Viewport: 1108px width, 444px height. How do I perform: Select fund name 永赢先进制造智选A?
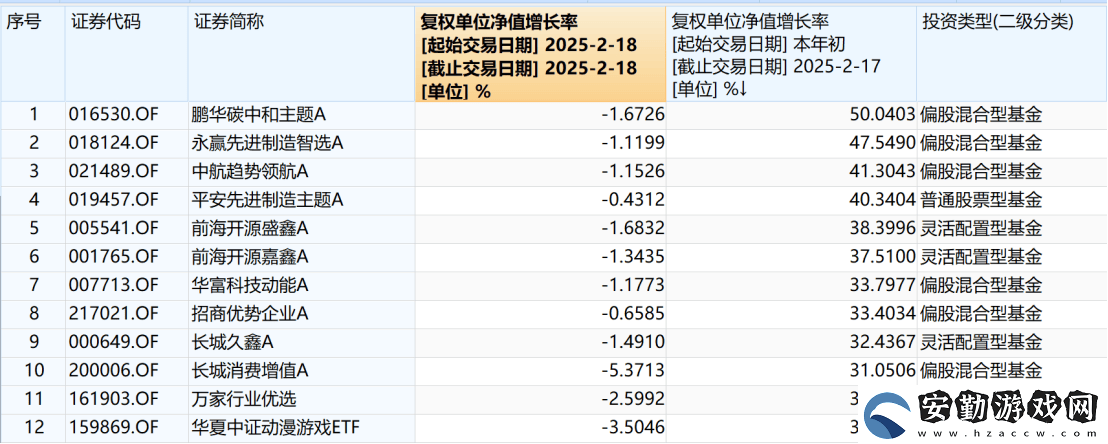pos(267,144)
